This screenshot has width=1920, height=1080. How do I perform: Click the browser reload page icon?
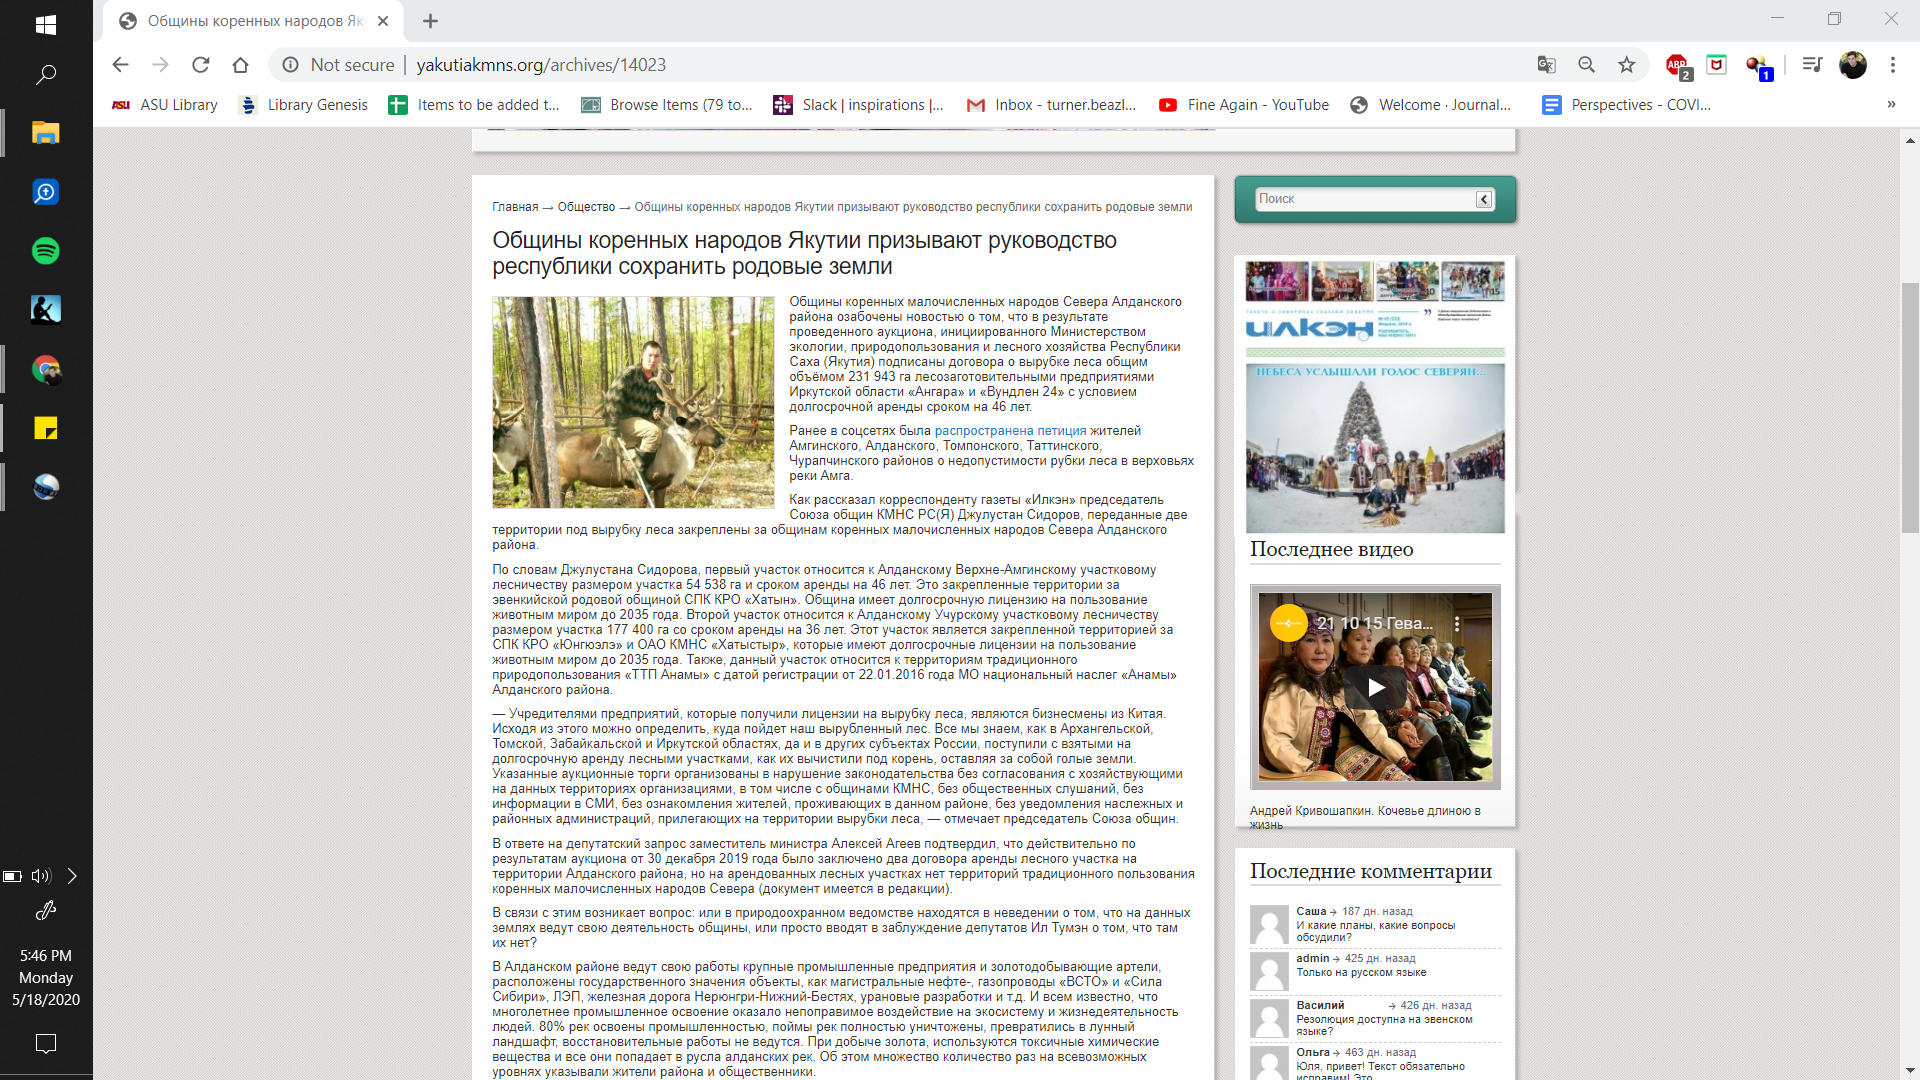click(x=200, y=65)
